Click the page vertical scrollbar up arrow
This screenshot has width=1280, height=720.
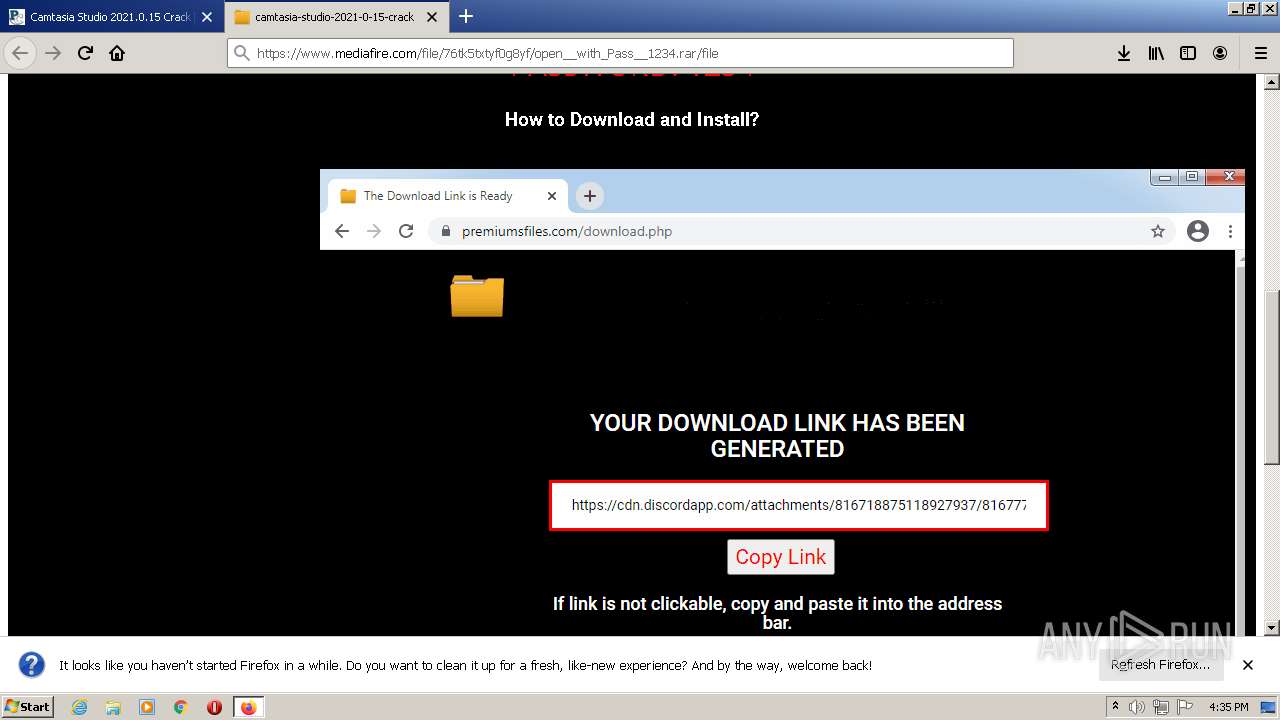point(1272,83)
